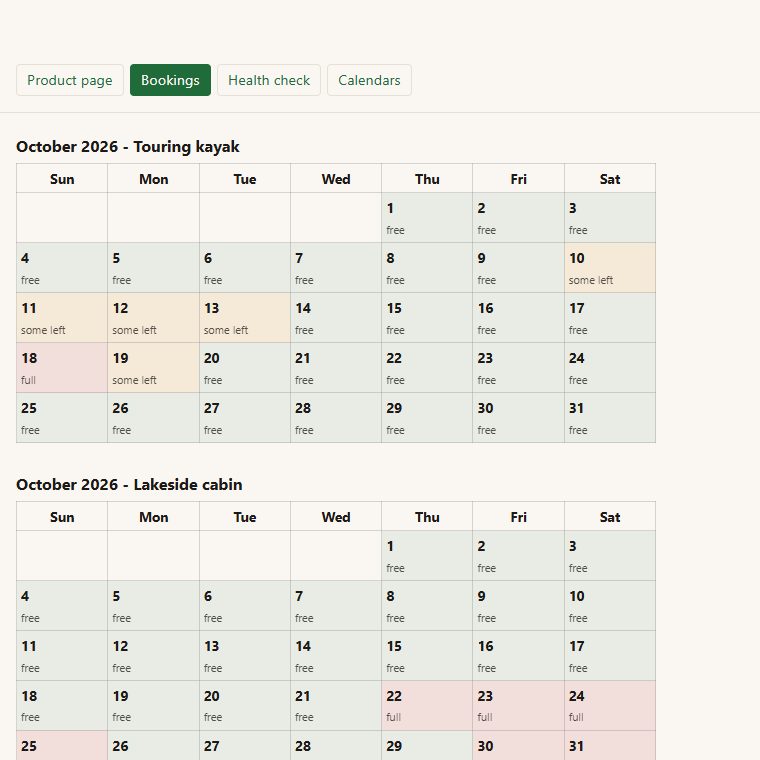Select the Bookings tab
This screenshot has height=760, width=760.
(x=170, y=80)
